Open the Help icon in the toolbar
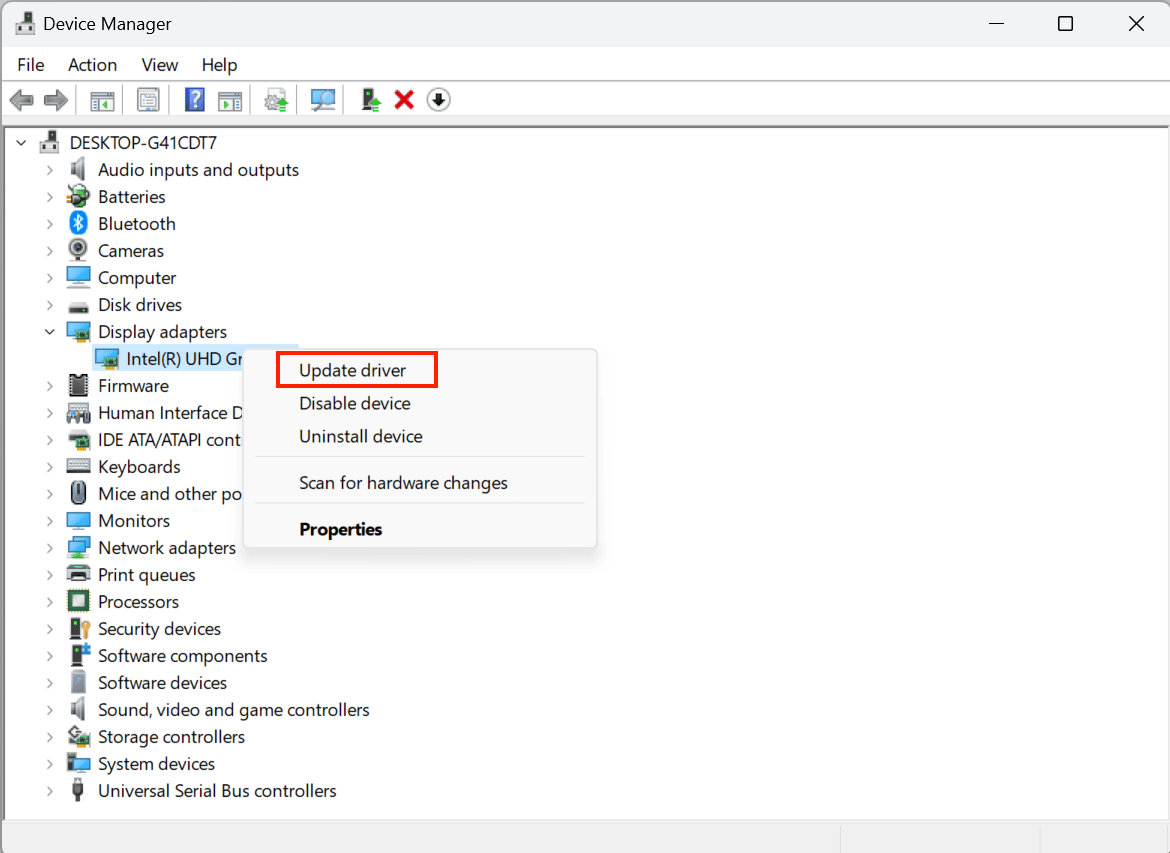1170x853 pixels. (194, 99)
